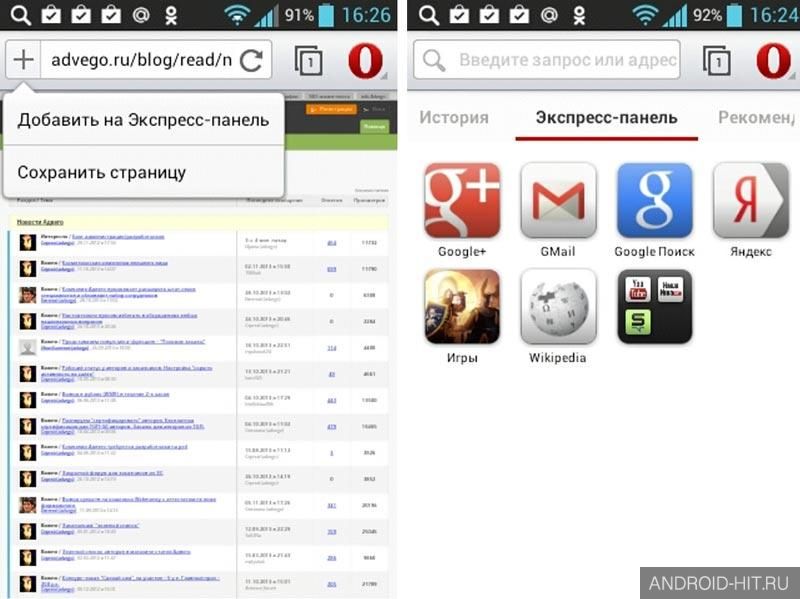Switch to the Экспресс-панель tab
The height and width of the screenshot is (599, 800).
(607, 118)
